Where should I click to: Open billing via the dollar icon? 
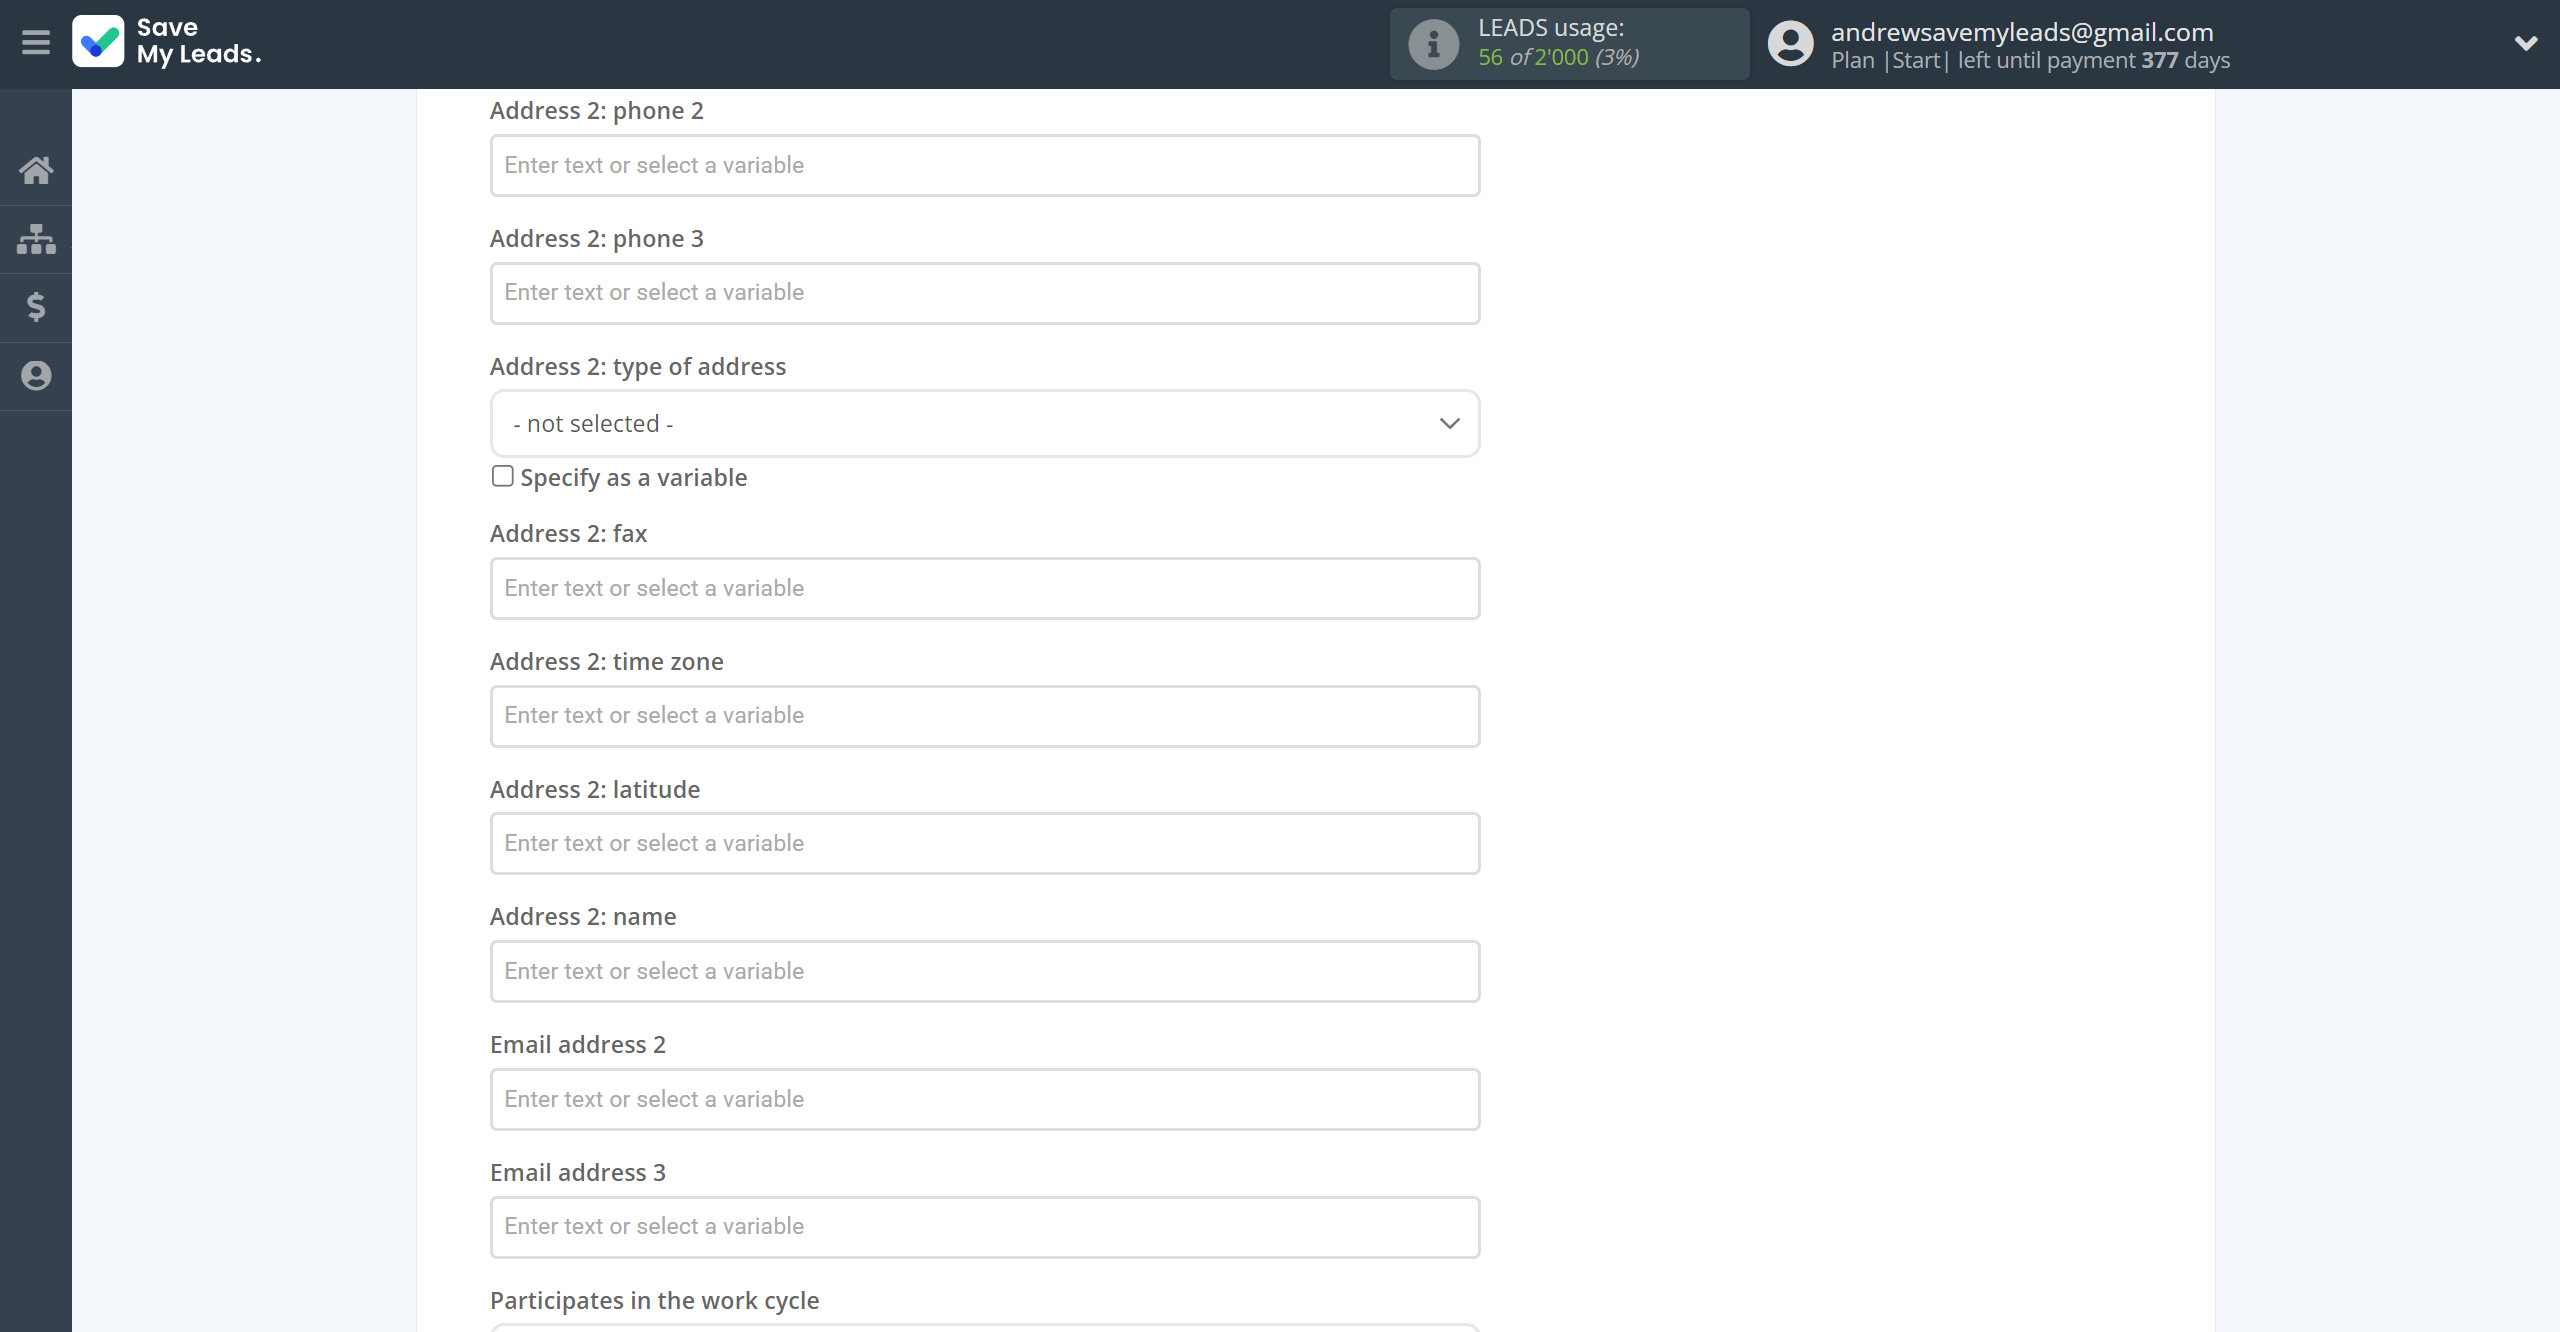[x=36, y=307]
